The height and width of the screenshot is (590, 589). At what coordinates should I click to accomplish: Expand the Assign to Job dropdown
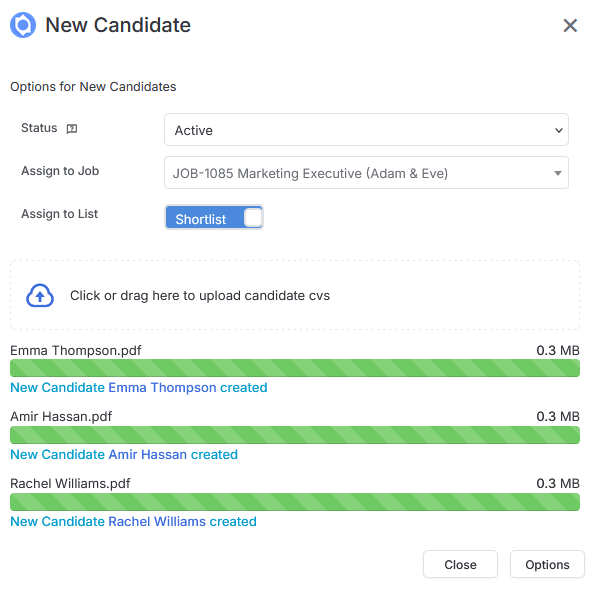pyautogui.click(x=366, y=173)
